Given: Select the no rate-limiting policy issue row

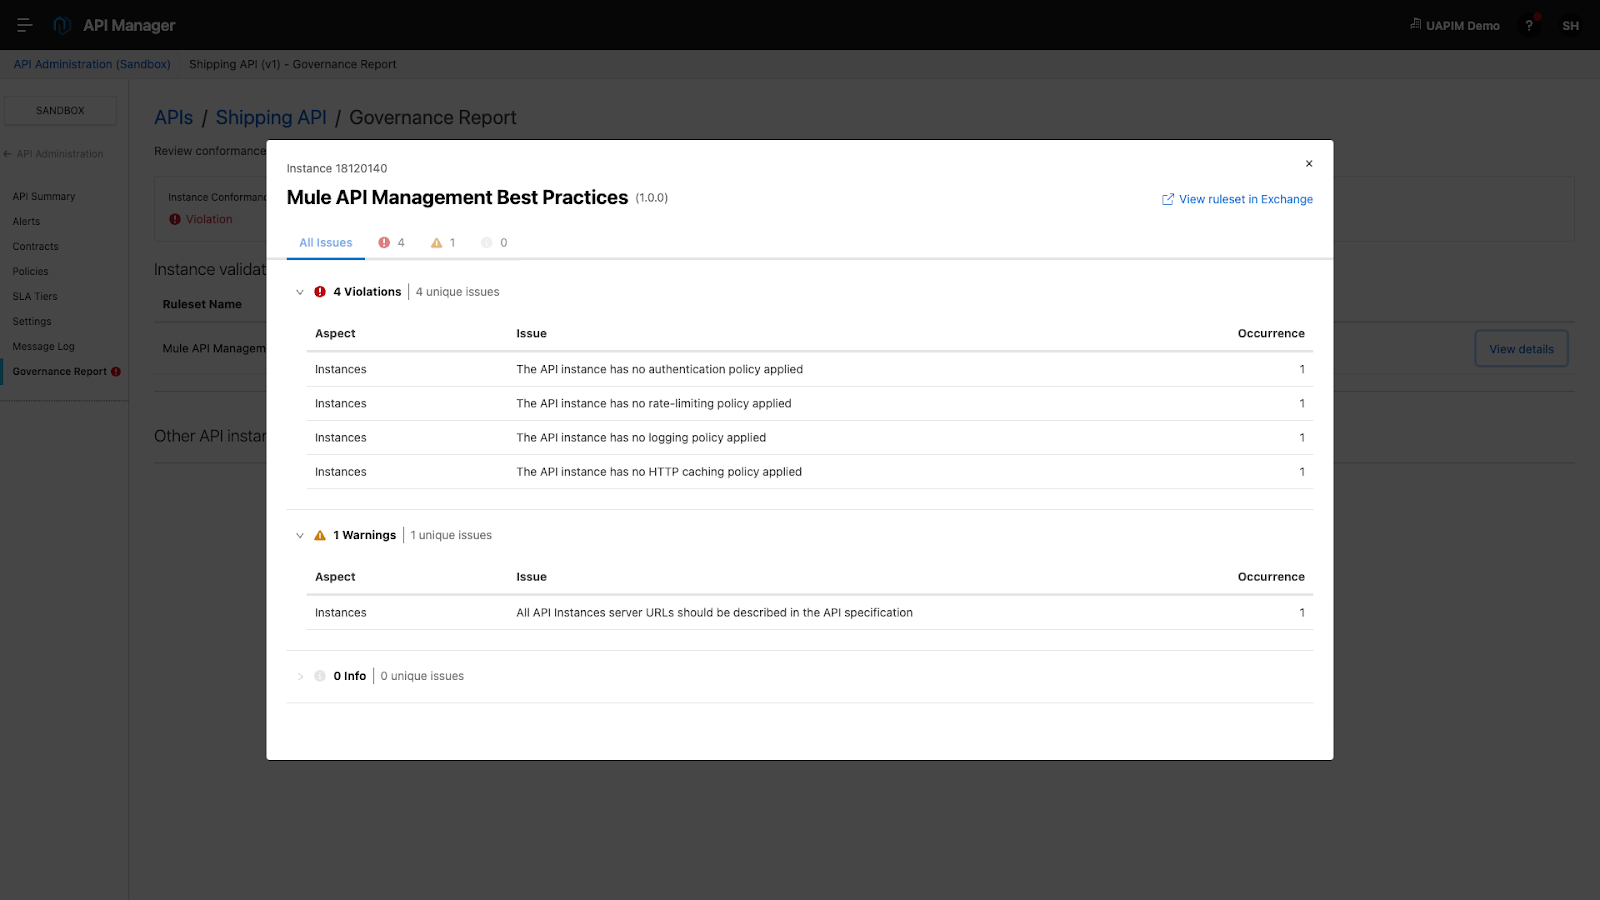Looking at the screenshot, I should [810, 403].
